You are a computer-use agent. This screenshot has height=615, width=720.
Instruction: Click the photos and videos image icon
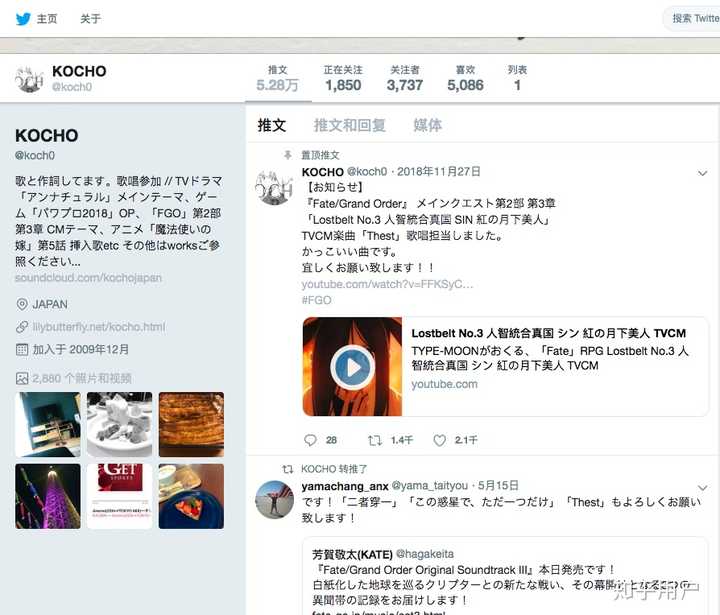(22, 378)
